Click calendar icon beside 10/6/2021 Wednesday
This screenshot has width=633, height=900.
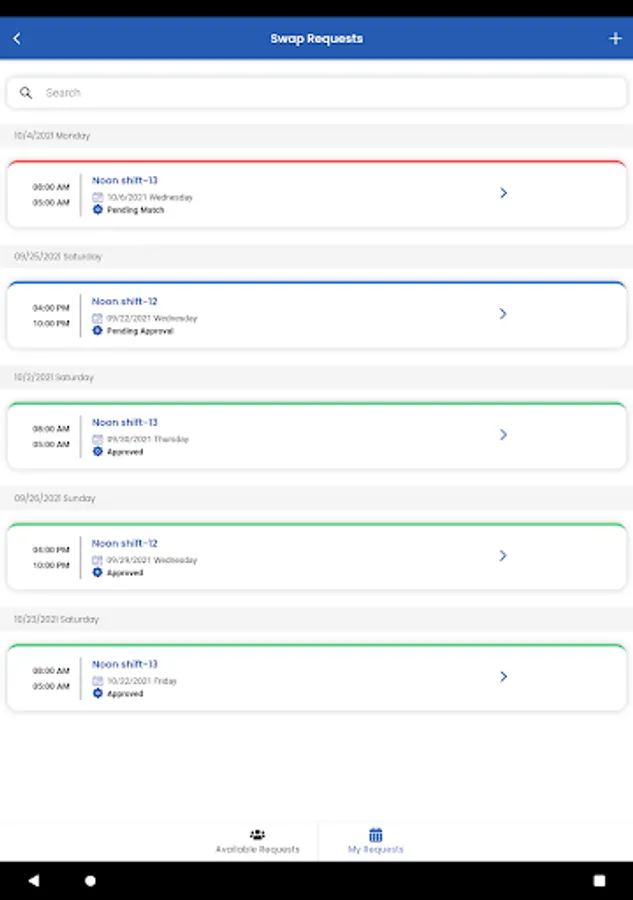pos(98,197)
